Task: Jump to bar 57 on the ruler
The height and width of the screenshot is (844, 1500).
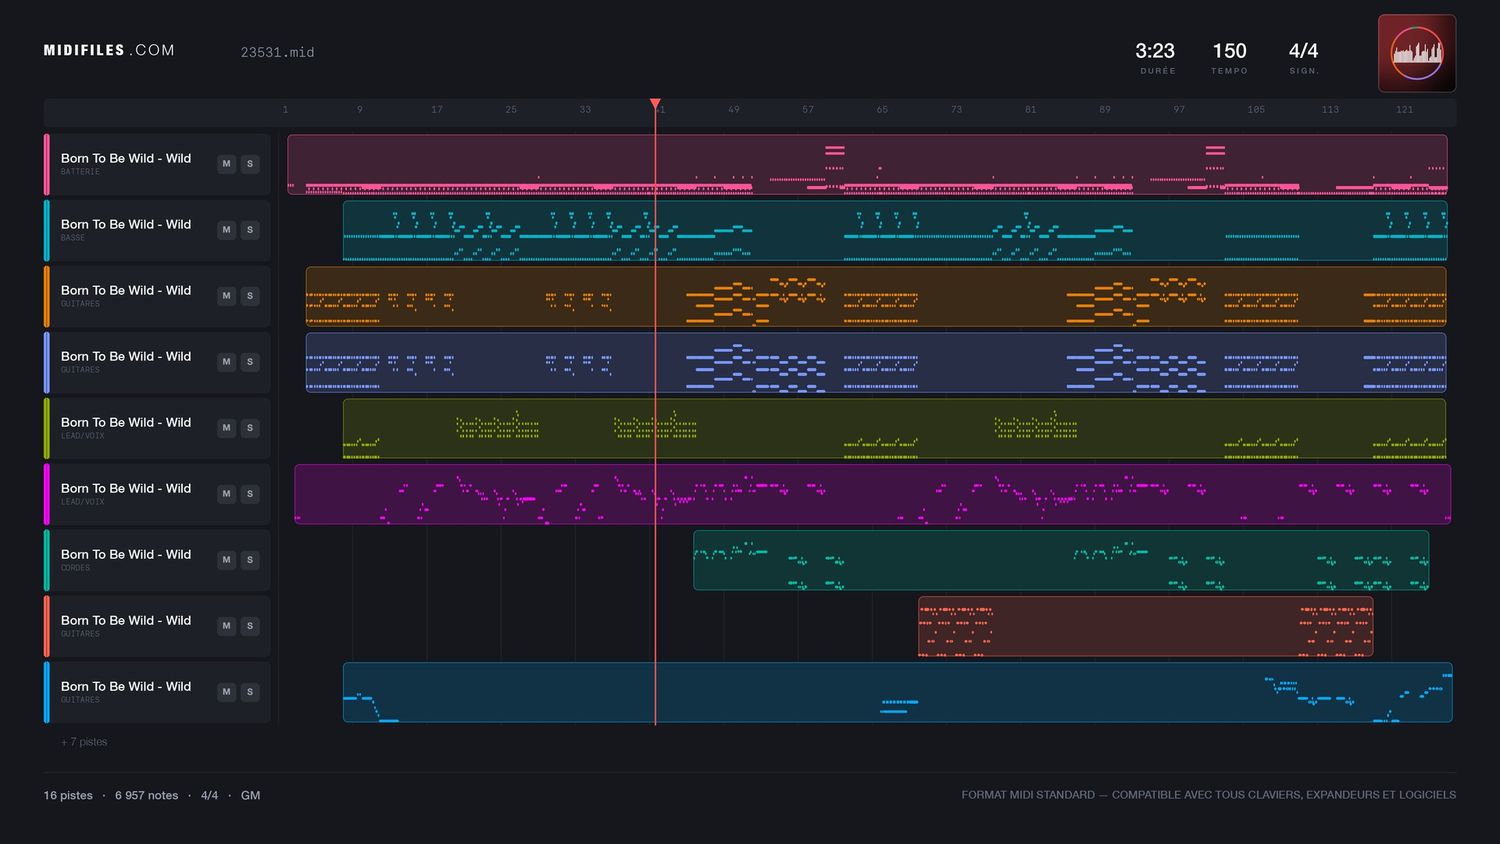Action: (808, 110)
